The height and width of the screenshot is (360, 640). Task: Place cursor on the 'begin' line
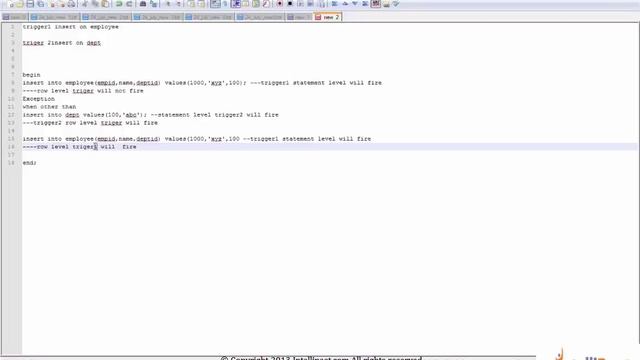tap(31, 75)
